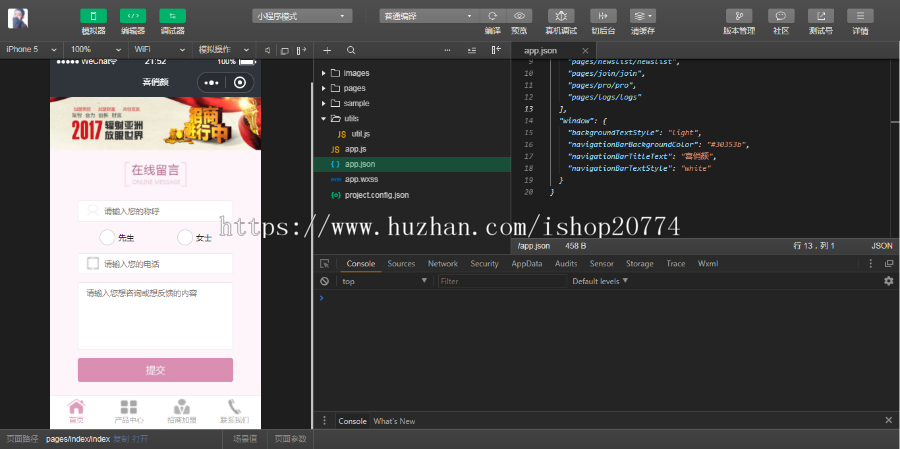
Task: Select the 女士 radio button
Action: (185, 237)
